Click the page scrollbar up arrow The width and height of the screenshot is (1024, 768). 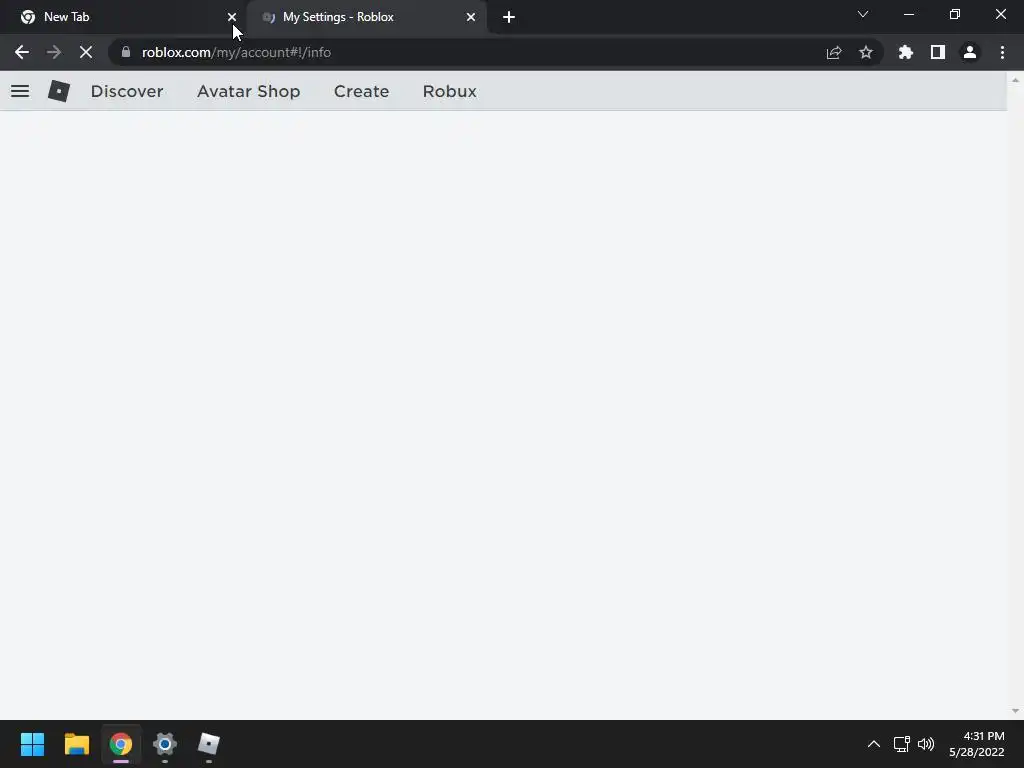[x=1015, y=80]
